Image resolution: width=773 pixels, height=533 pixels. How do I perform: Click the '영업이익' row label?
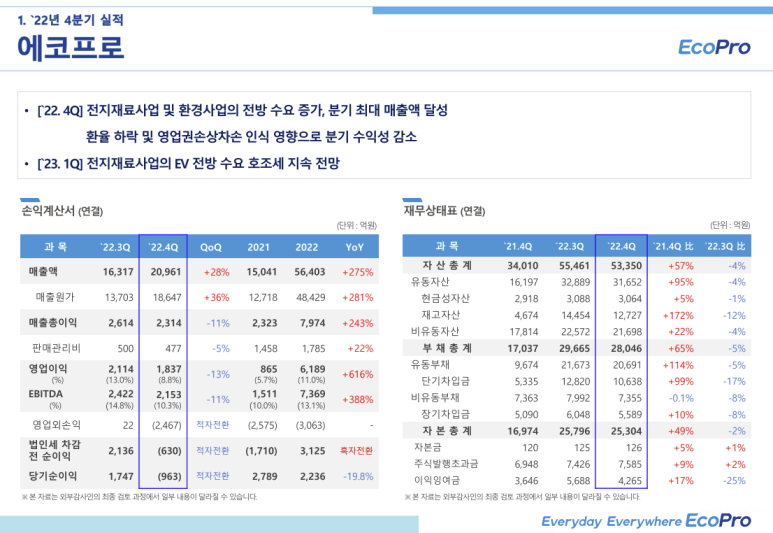tap(48, 369)
